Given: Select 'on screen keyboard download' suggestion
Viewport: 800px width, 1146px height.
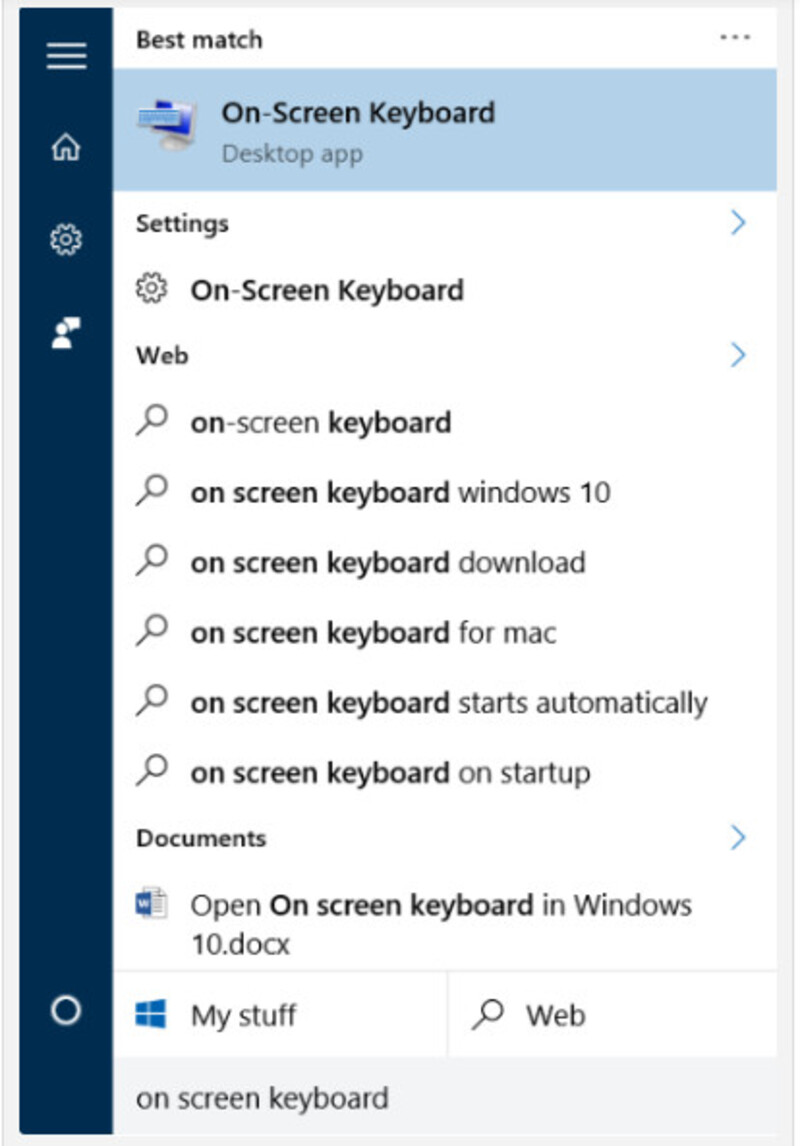Looking at the screenshot, I should pos(445,563).
